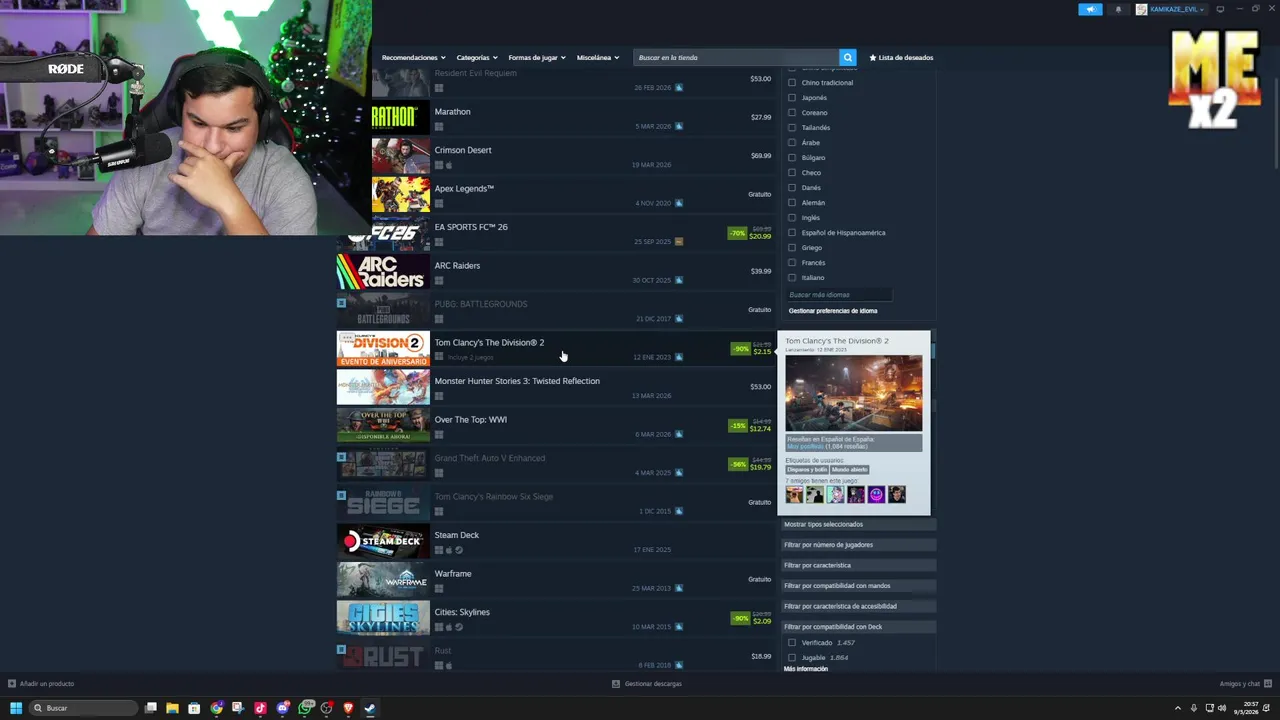
Task: Click the ignored marker on PUBG: BATTLEGROUNDS thumbnail
Action: coord(341,302)
